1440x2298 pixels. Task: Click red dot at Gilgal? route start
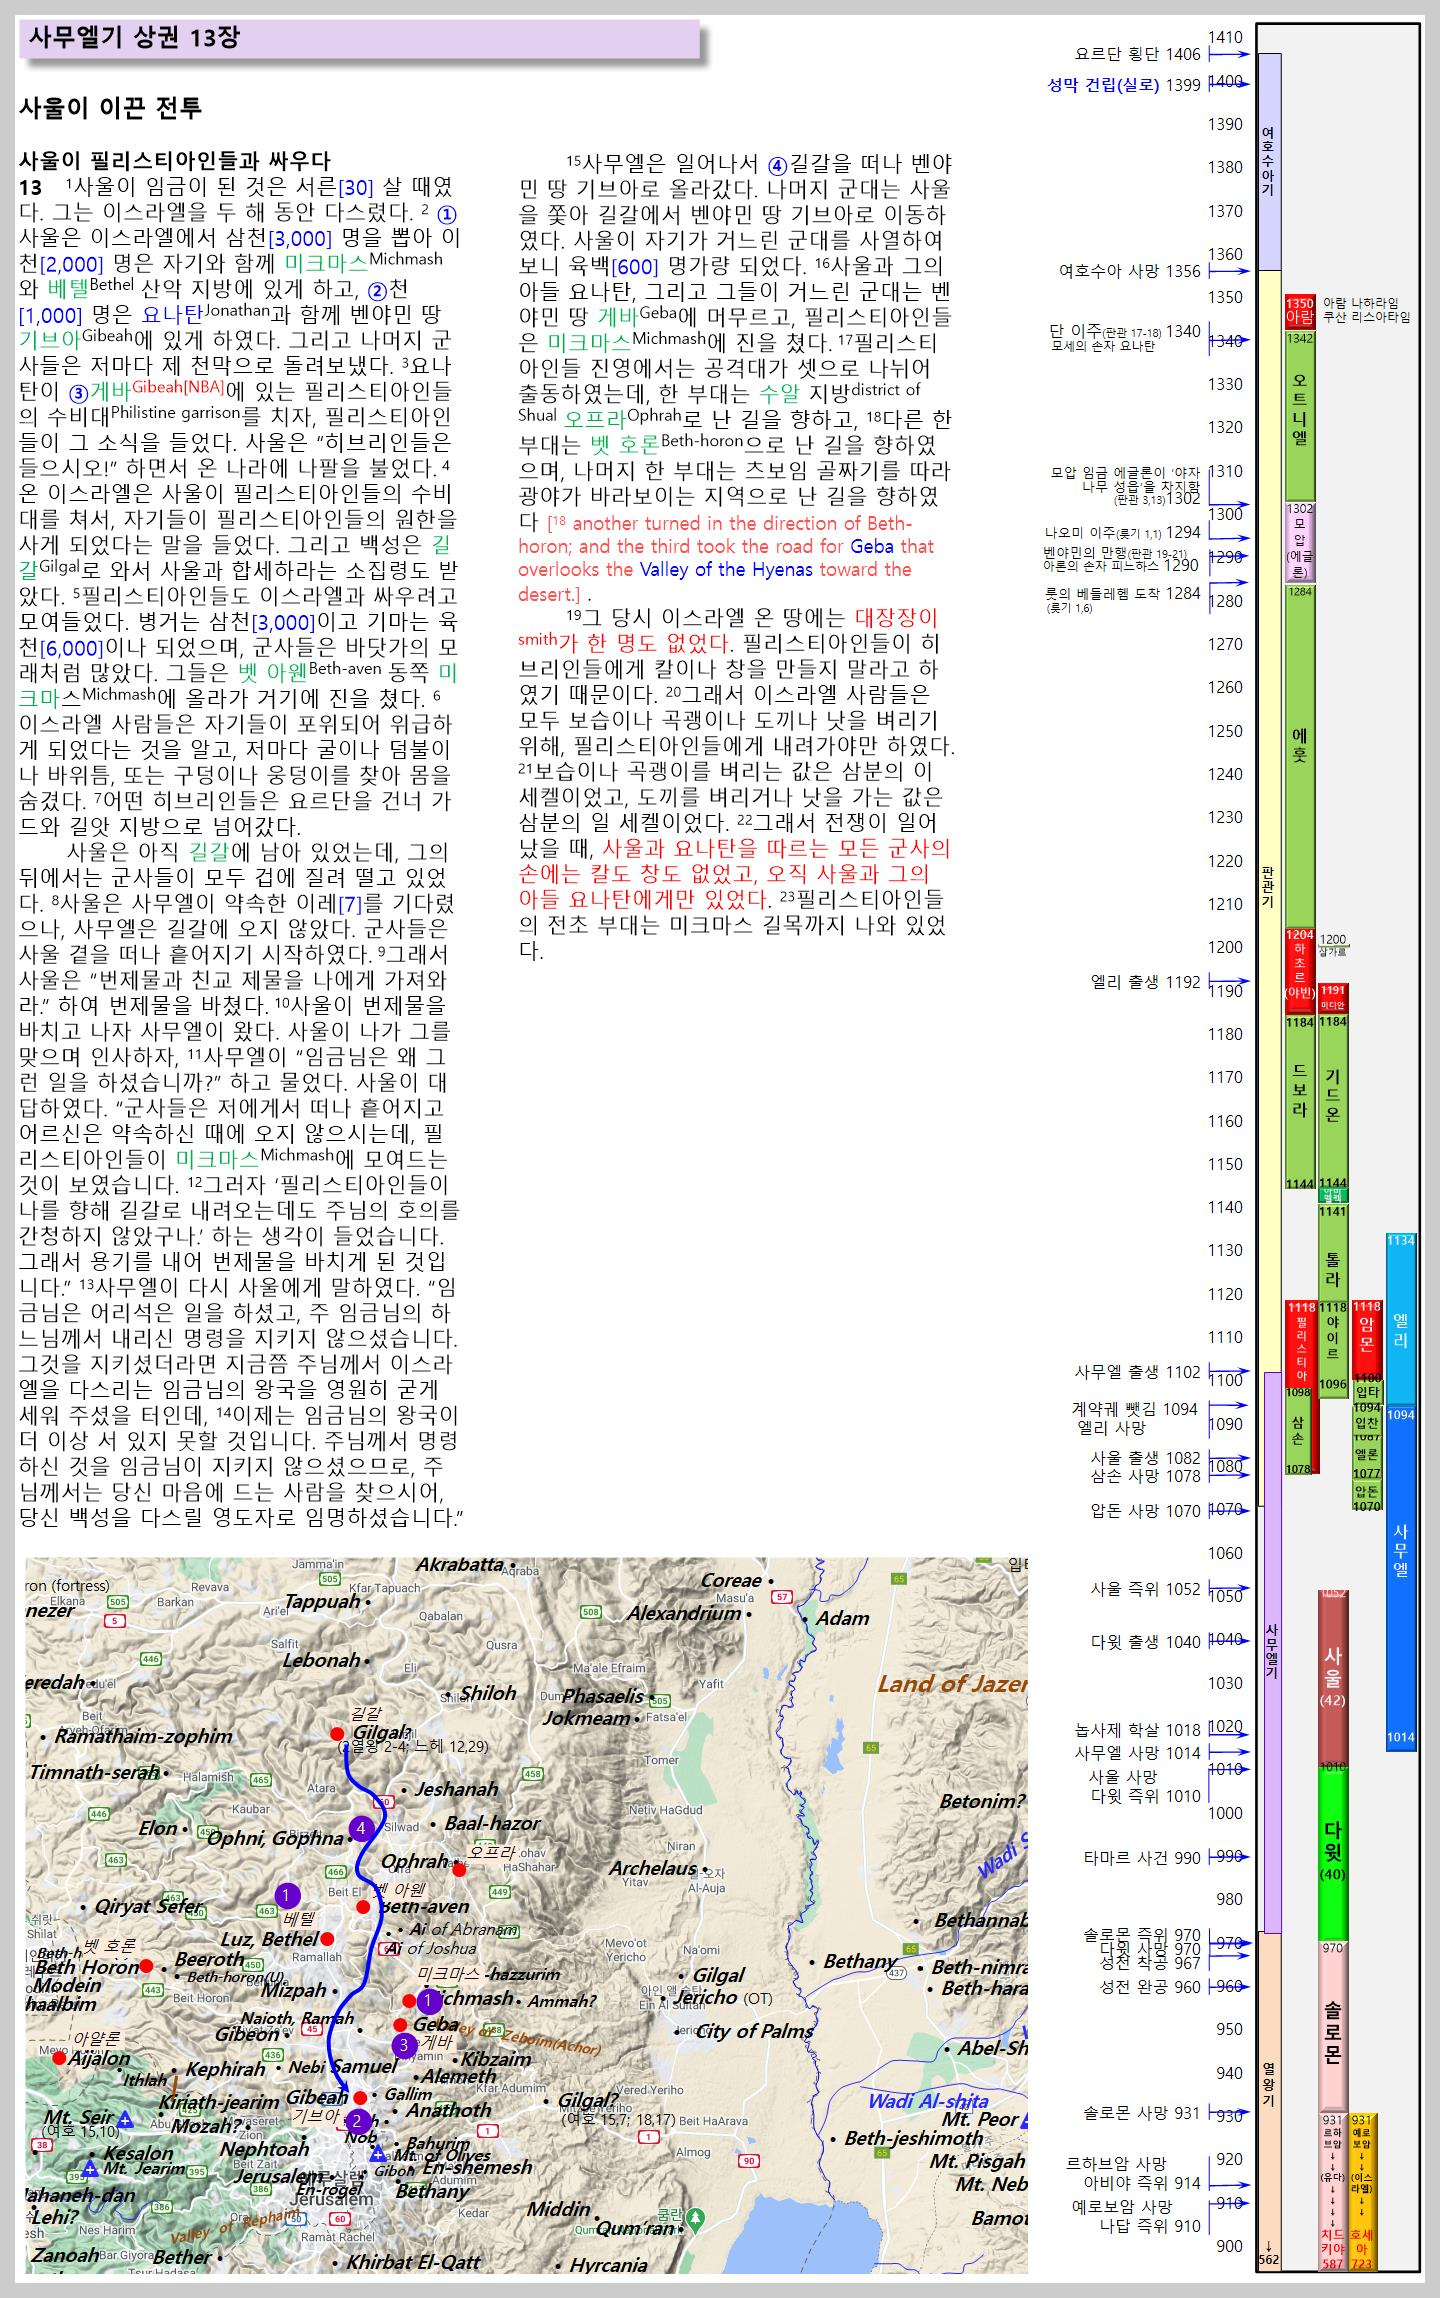tap(337, 1734)
